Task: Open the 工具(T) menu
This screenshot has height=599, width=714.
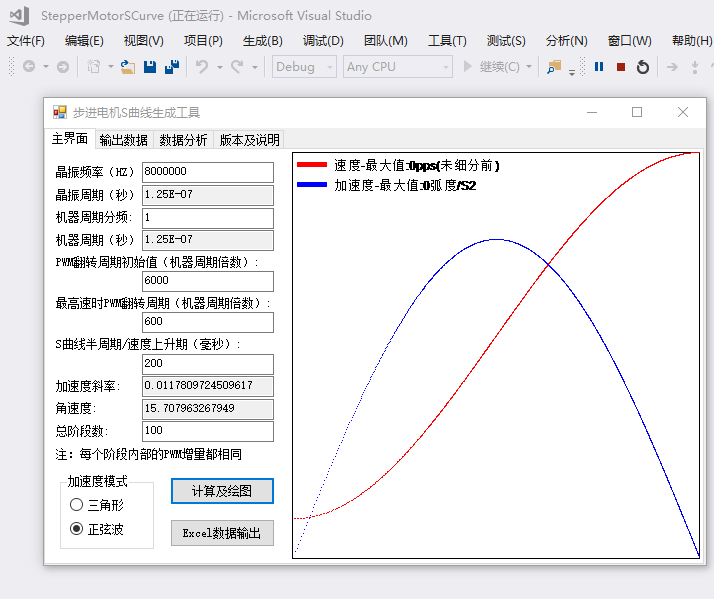Action: (x=447, y=41)
